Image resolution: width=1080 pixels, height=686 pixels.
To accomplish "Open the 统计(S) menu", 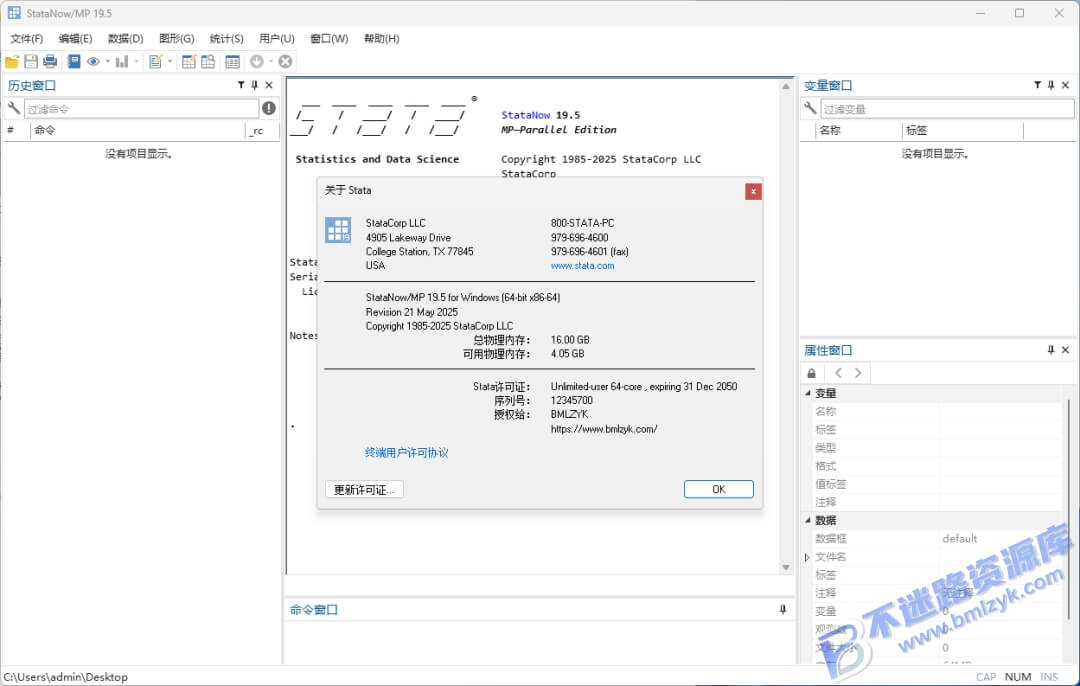I will 227,39.
